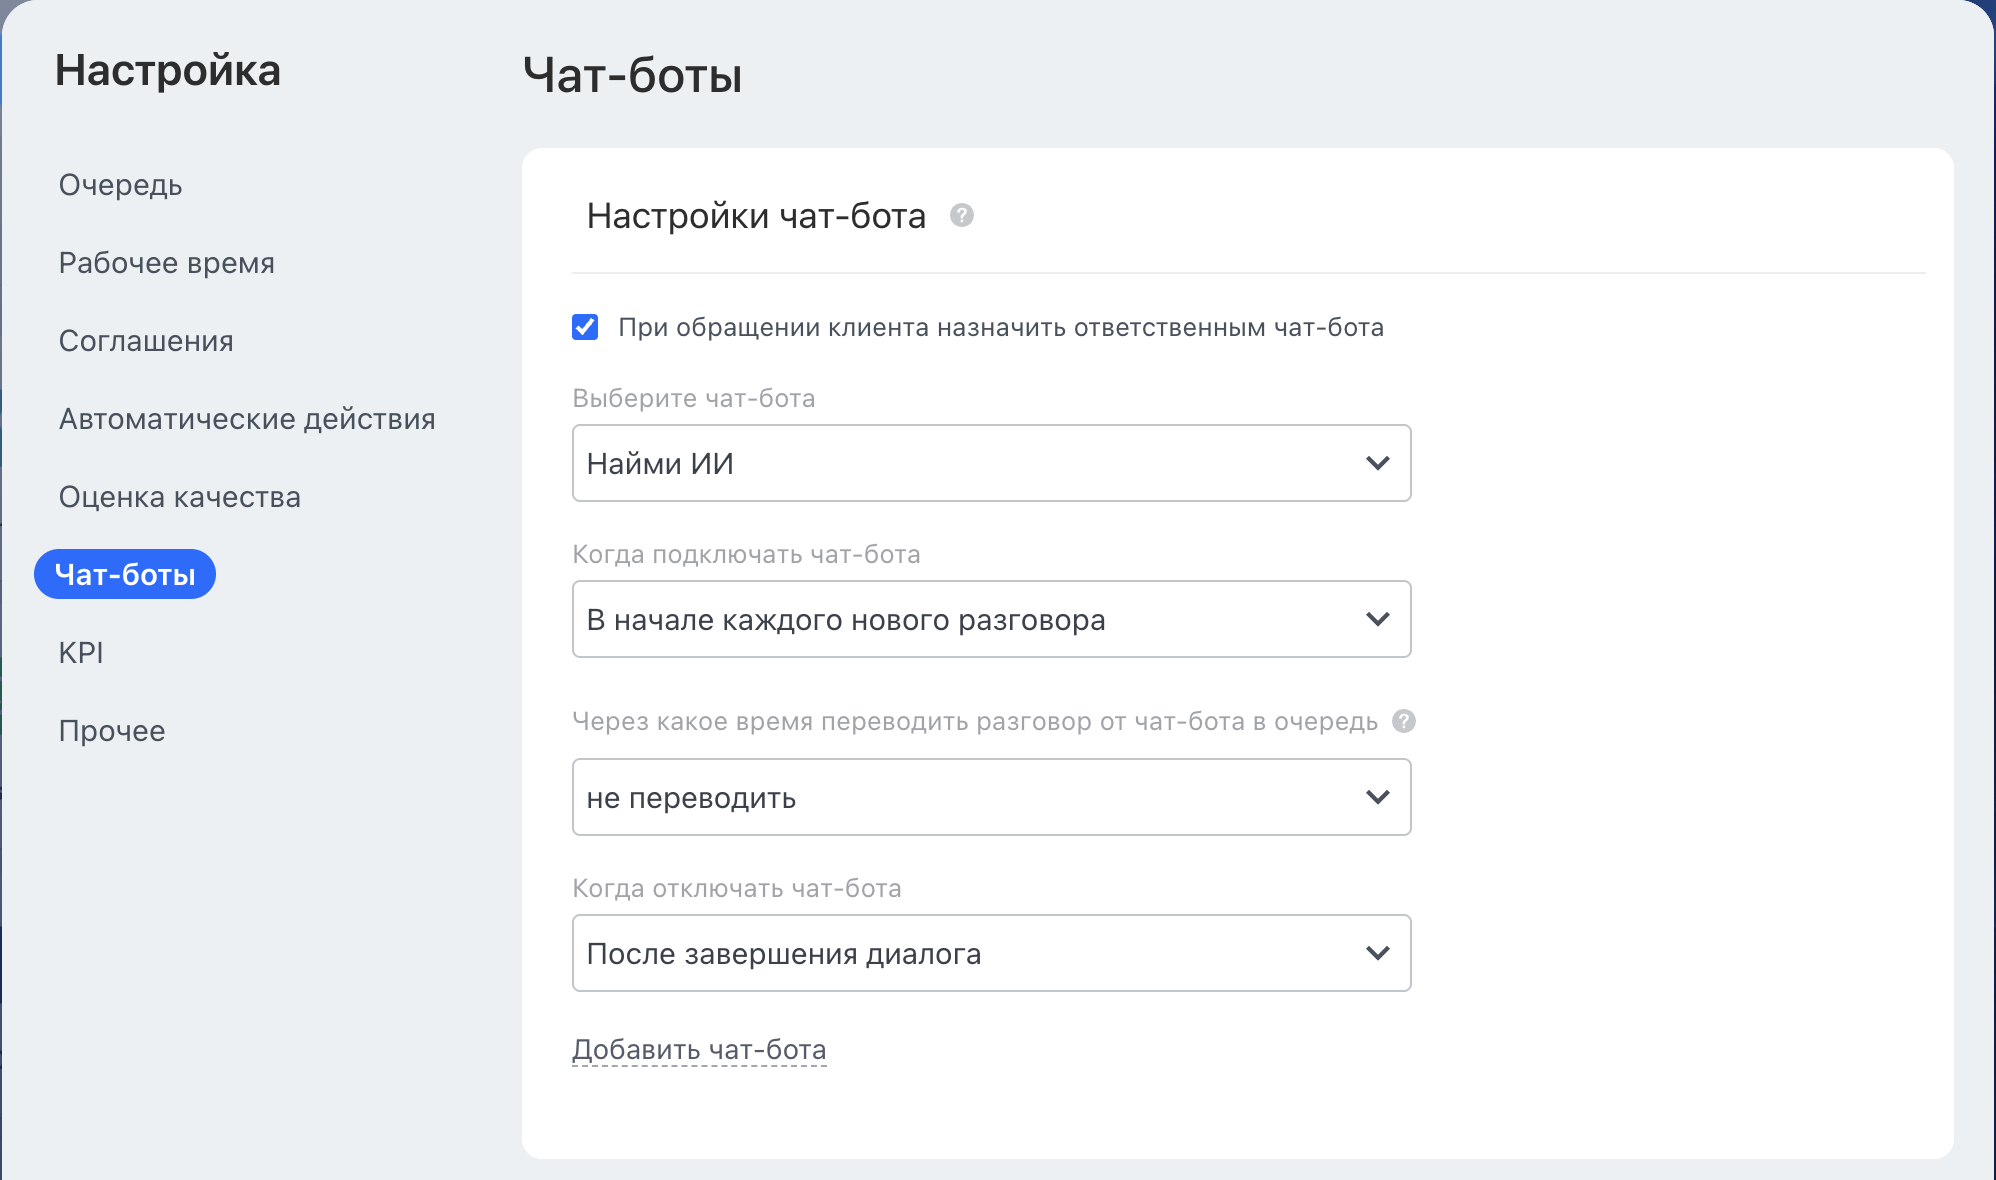Click help icon next to Настройки чат-бота
Screen dimensions: 1996x1180
click(961, 215)
